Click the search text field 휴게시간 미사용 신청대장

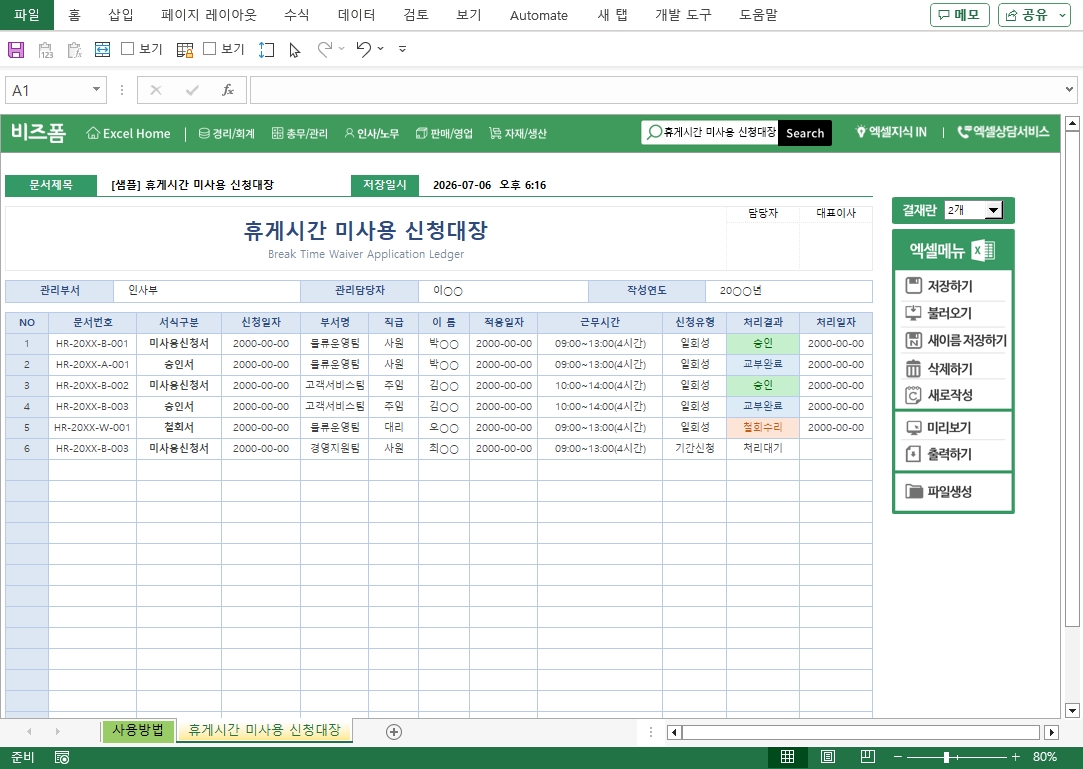point(720,133)
